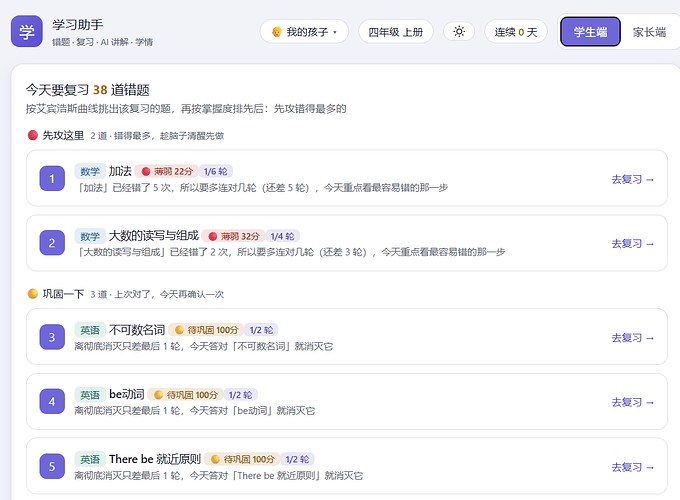Click the 薄弱 32分 badge
Image resolution: width=680 pixels, height=500 pixels.
tap(233, 236)
